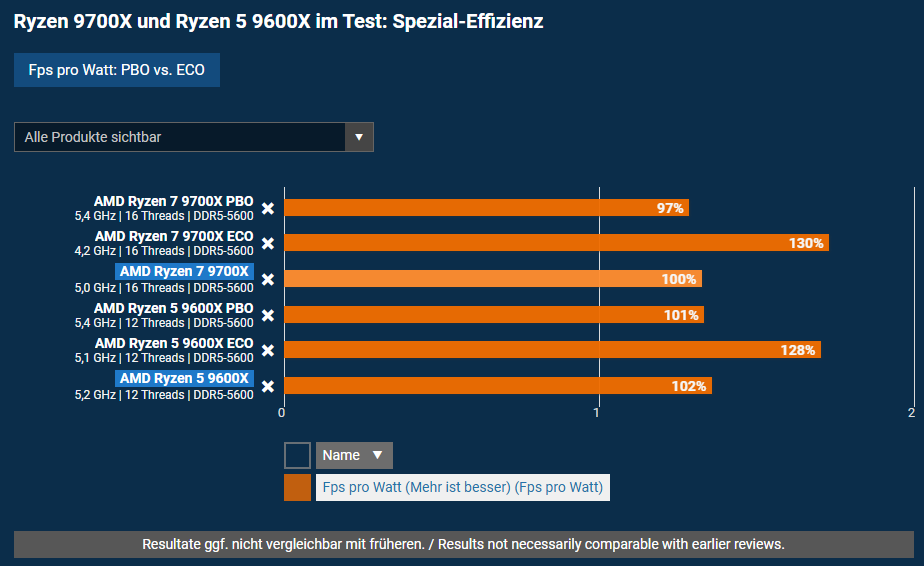Open the Alle Produkte sichtbar dropdown
The image size is (924, 566).
point(194,137)
